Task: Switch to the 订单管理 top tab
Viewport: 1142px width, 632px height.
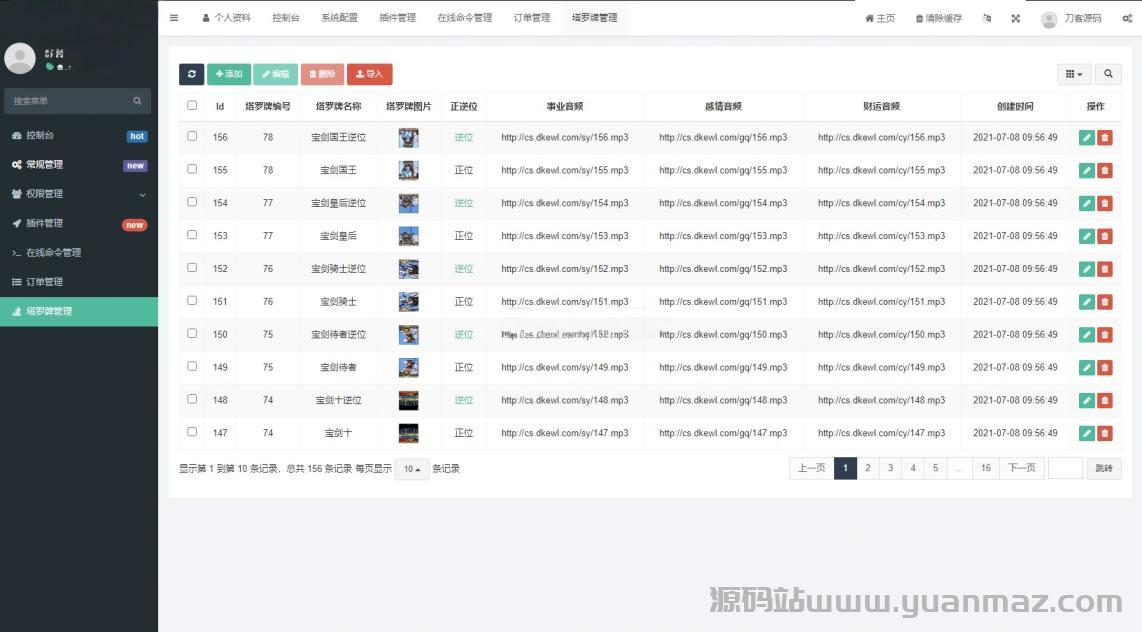Action: point(531,18)
